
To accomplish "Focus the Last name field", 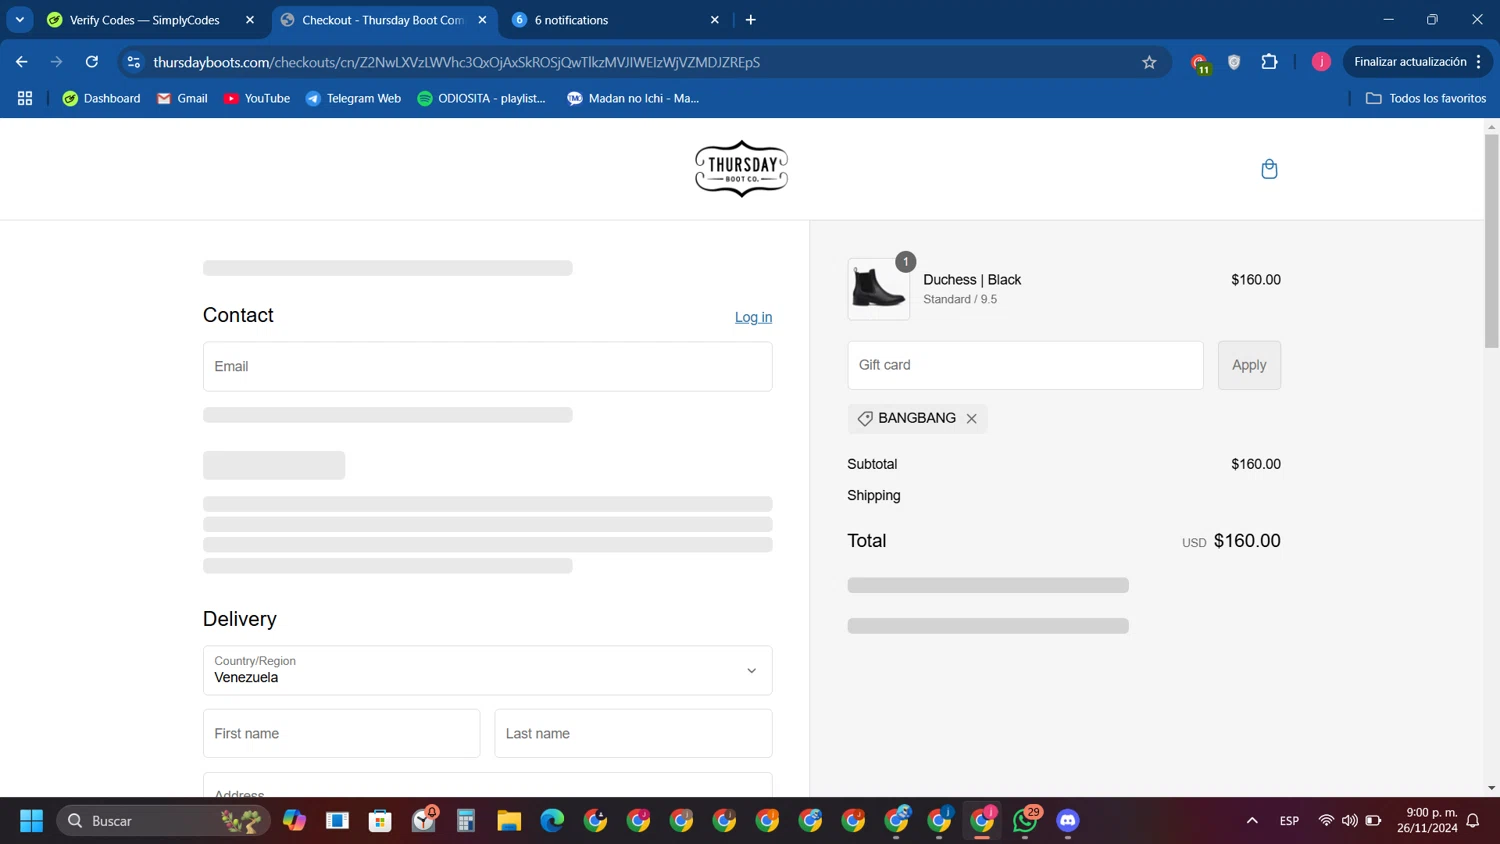I will [633, 733].
